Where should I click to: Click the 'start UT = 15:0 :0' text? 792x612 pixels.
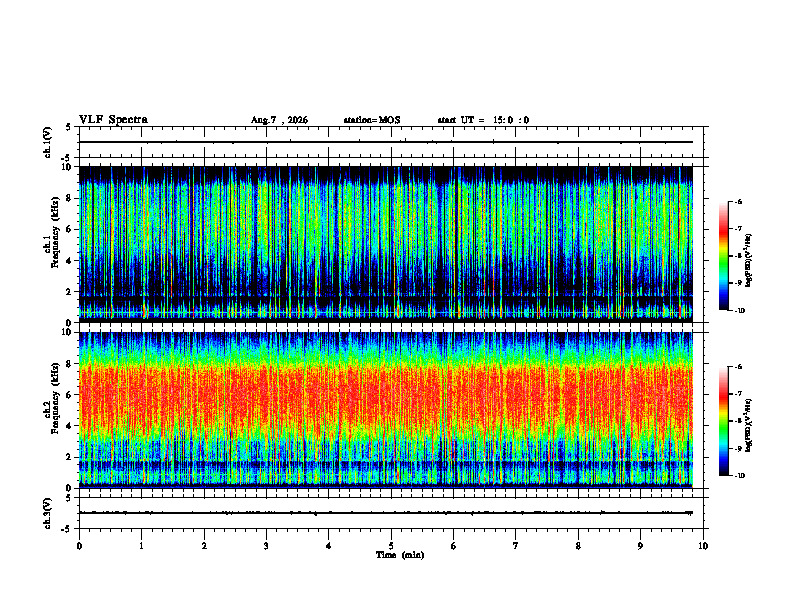483,120
